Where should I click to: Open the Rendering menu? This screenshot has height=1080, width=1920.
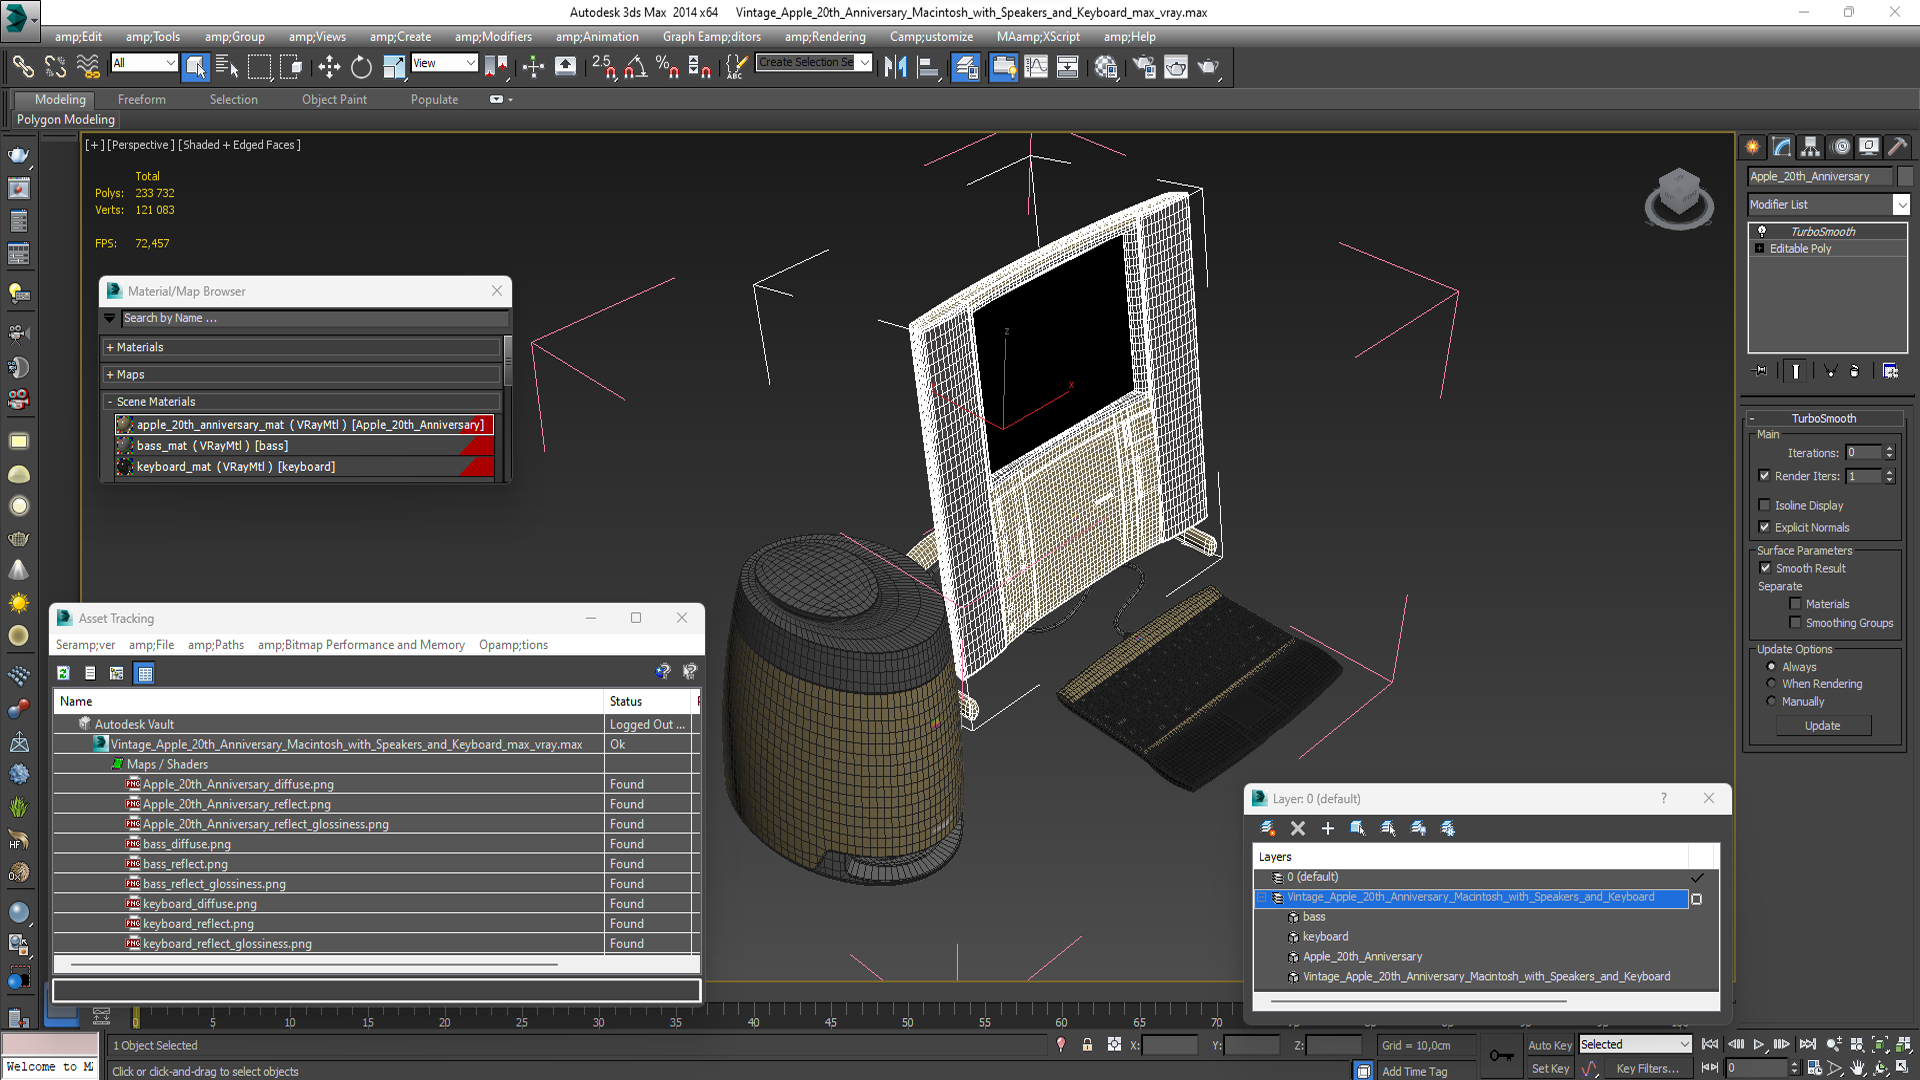[825, 37]
